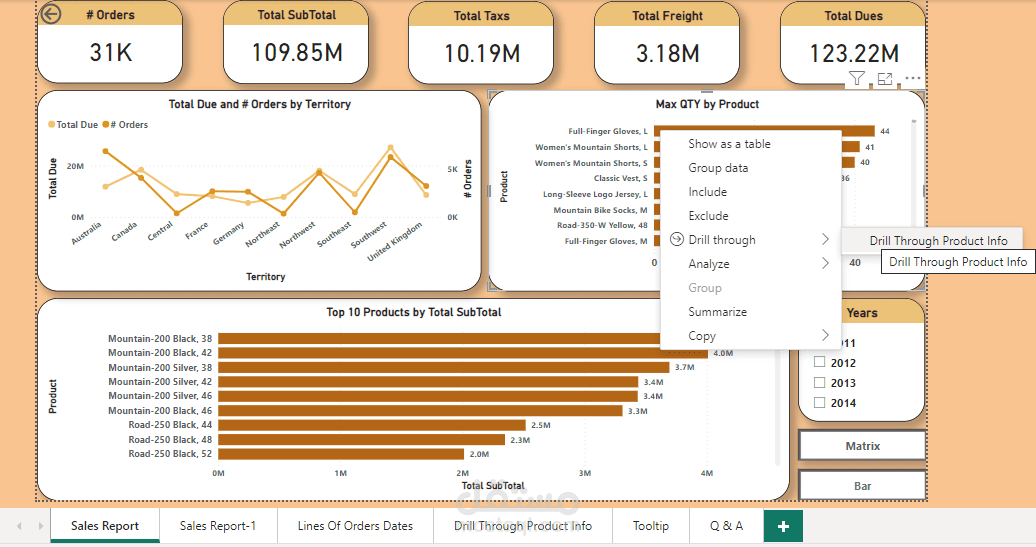
Task: Click the United Kingdom axis label
Action: coord(394,241)
